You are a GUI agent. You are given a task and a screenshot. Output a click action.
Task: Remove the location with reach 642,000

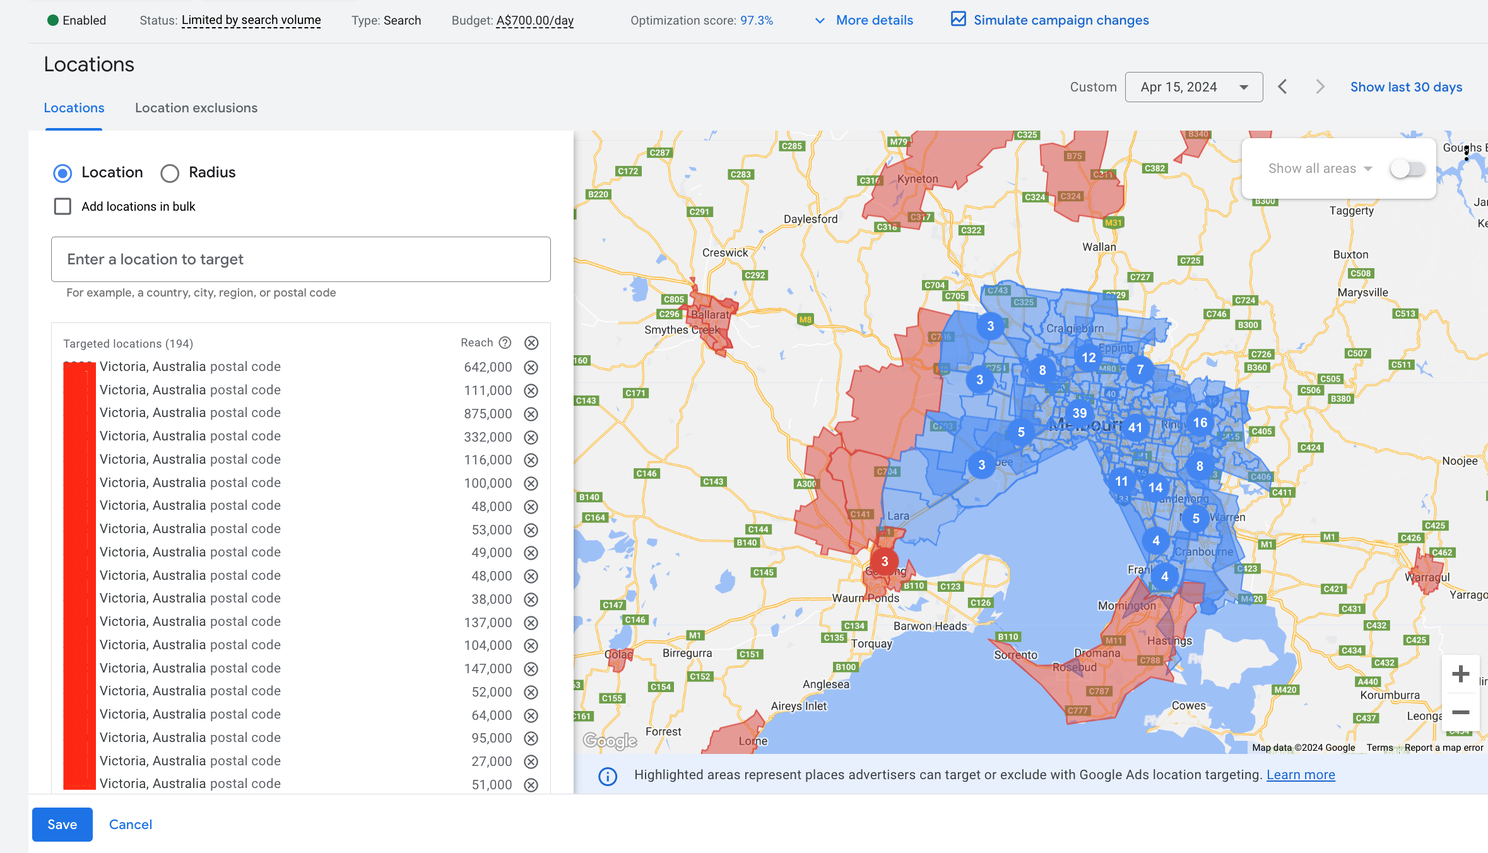pos(531,367)
